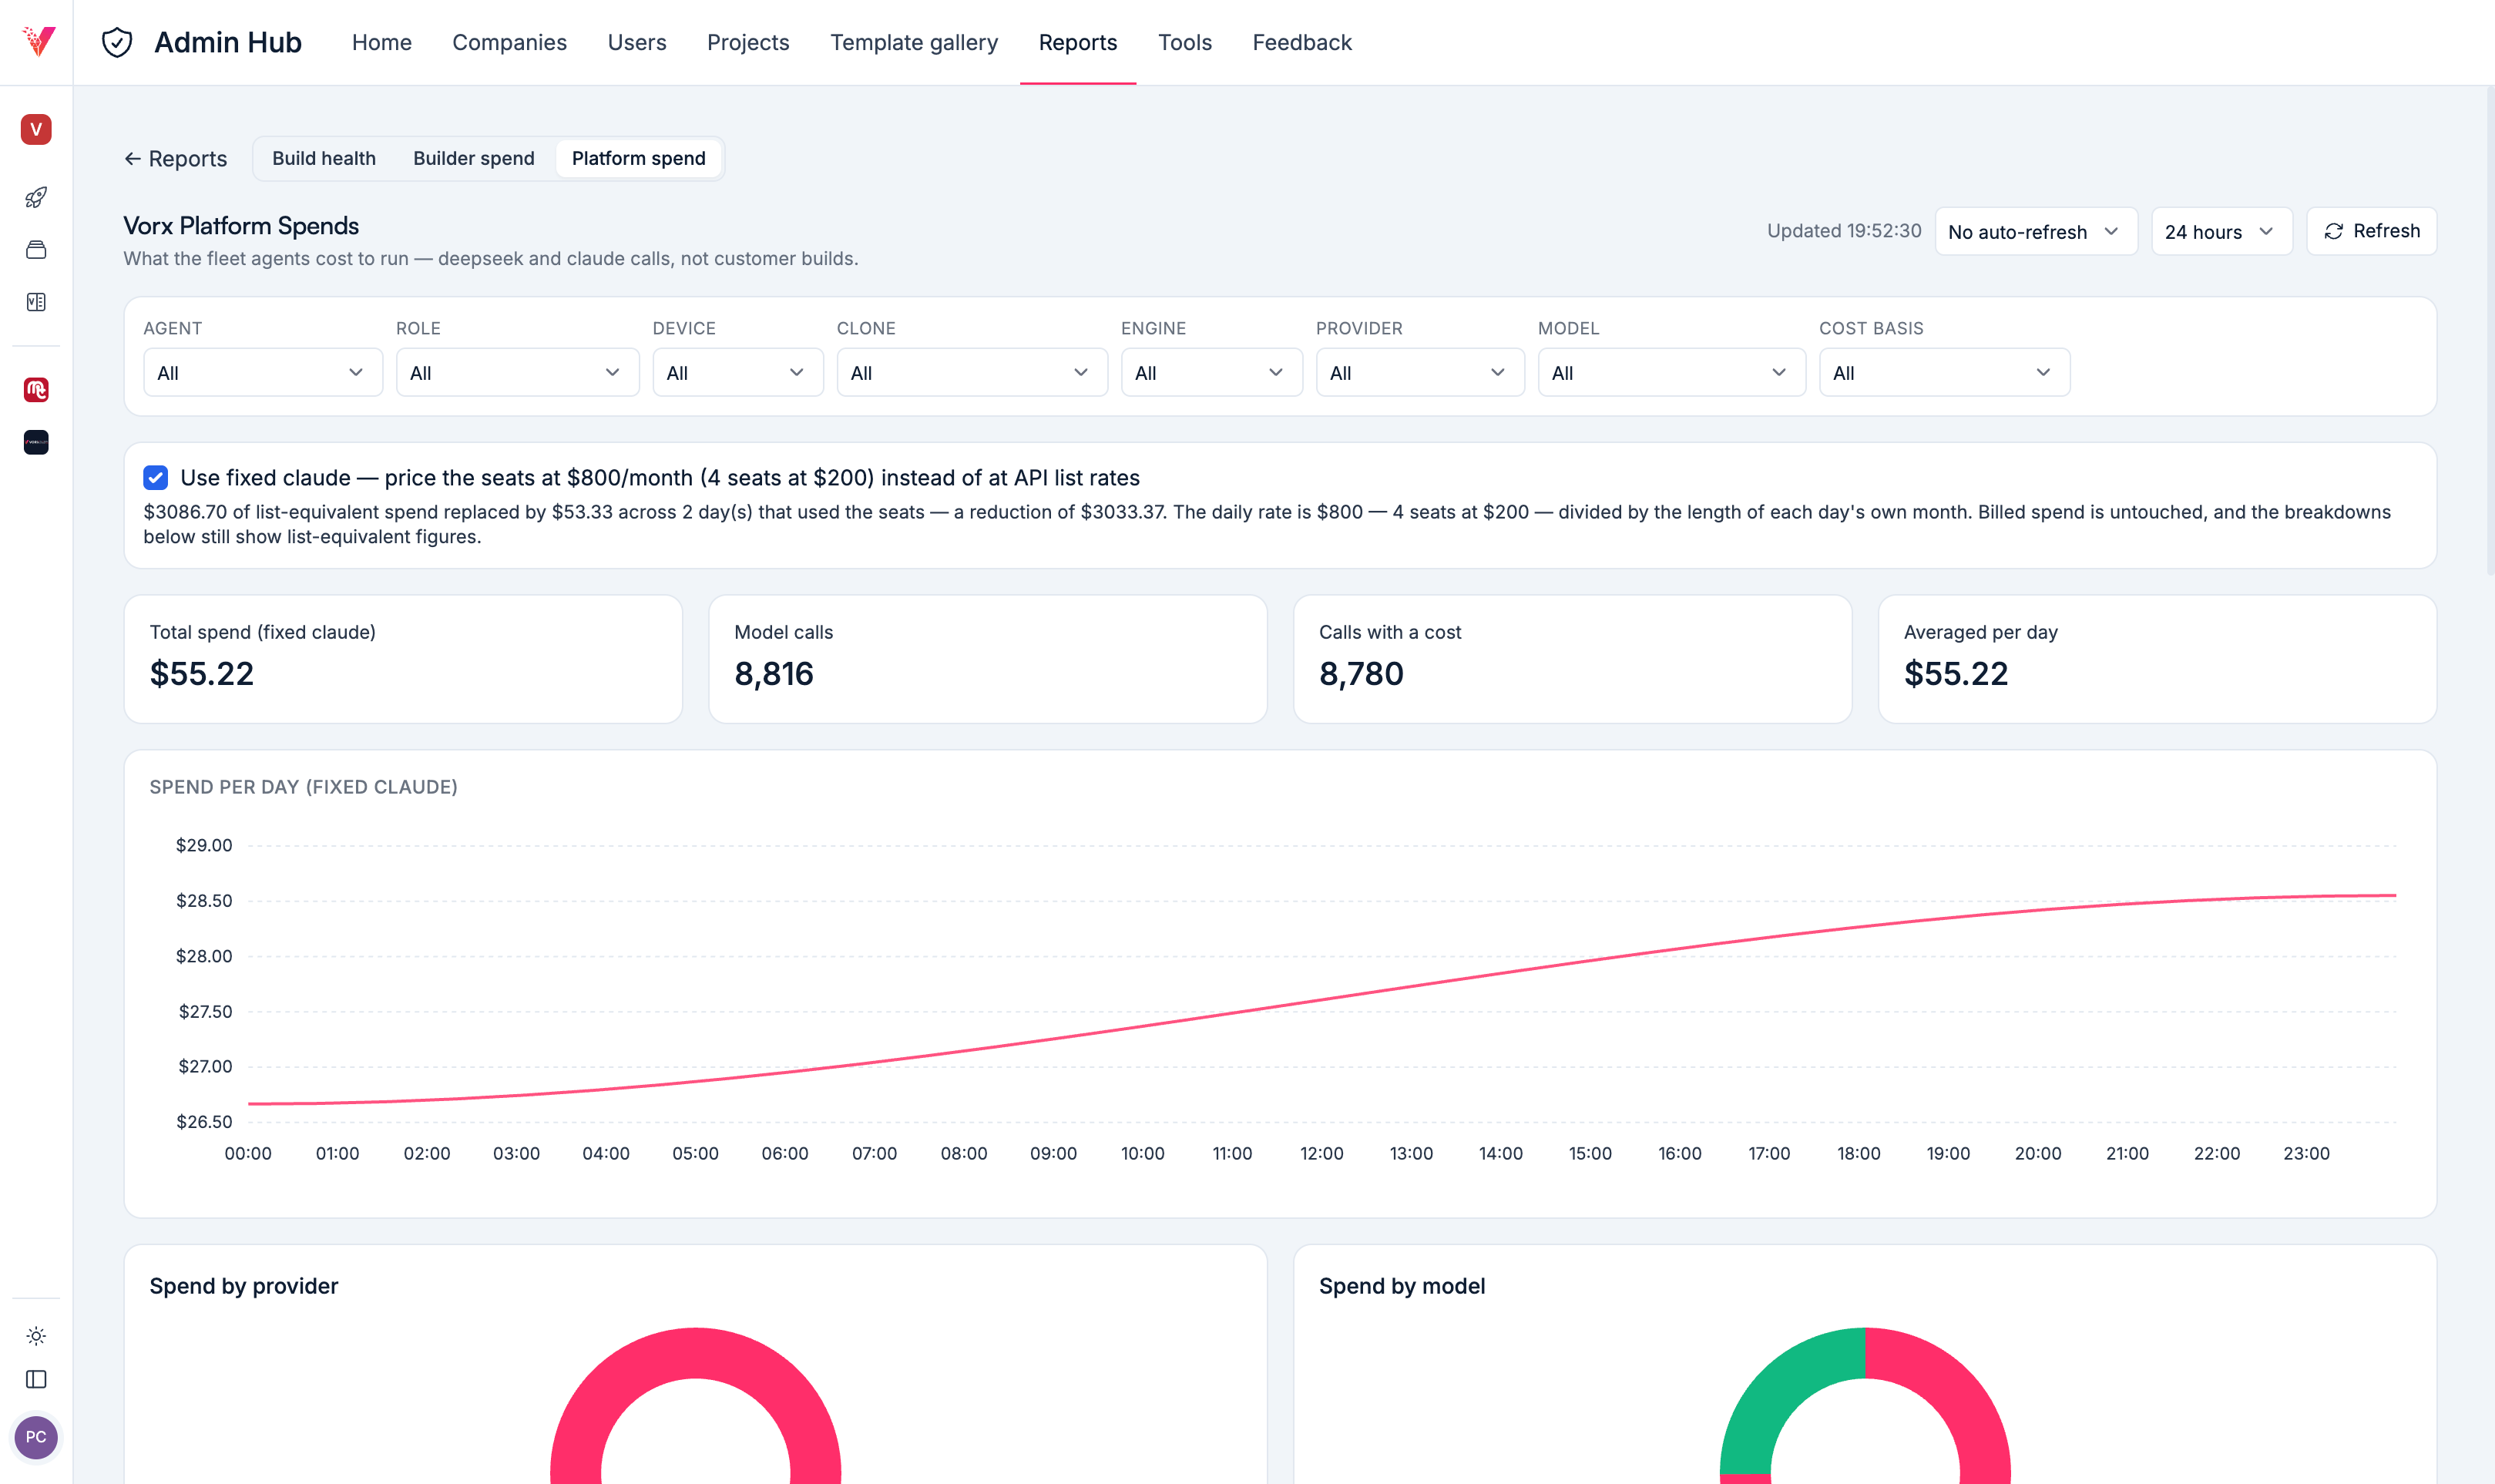This screenshot has height=1484, width=2495.
Task: Expand the Agent filter dropdown
Action: 263,372
